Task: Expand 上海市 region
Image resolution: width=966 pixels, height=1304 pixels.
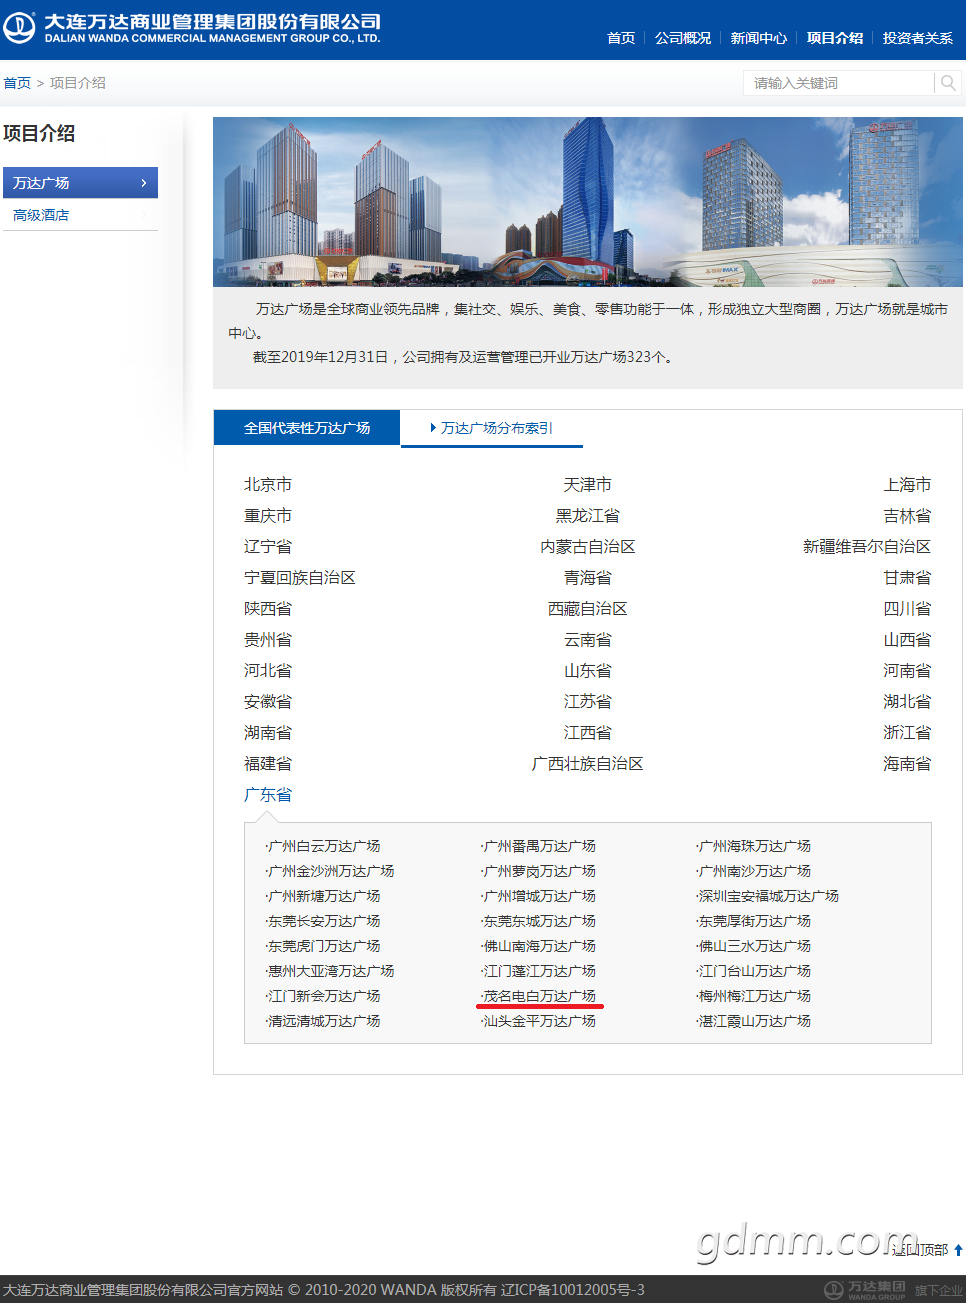Action: pos(907,485)
